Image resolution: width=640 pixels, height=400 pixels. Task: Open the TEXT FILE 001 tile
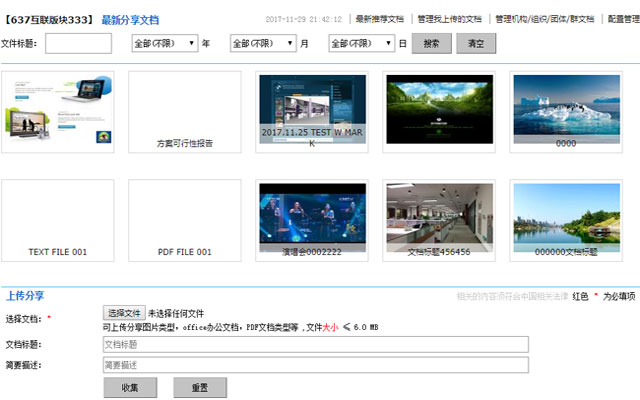pos(58,221)
